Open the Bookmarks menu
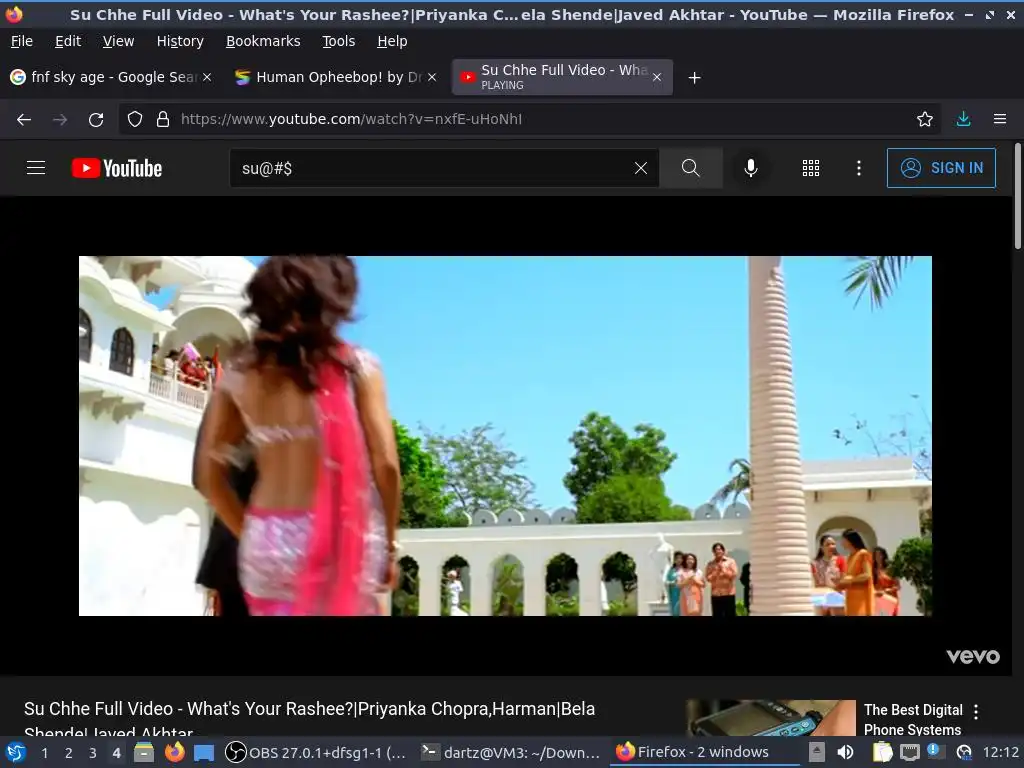Image resolution: width=1024 pixels, height=768 pixels. tap(263, 41)
